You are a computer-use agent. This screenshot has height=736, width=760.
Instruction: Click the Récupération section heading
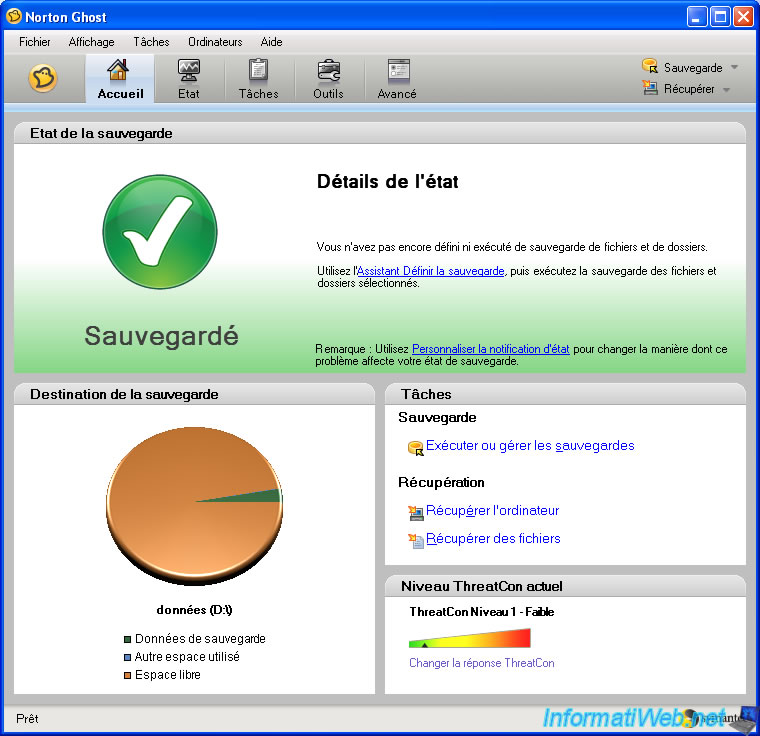(441, 482)
